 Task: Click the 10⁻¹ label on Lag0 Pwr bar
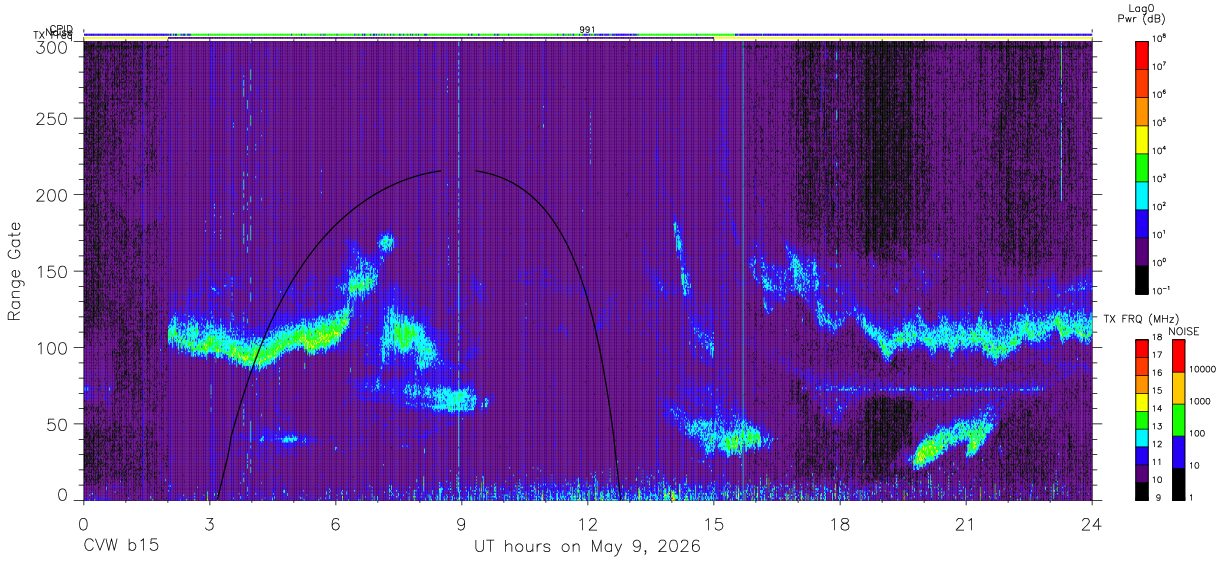(x=1163, y=290)
